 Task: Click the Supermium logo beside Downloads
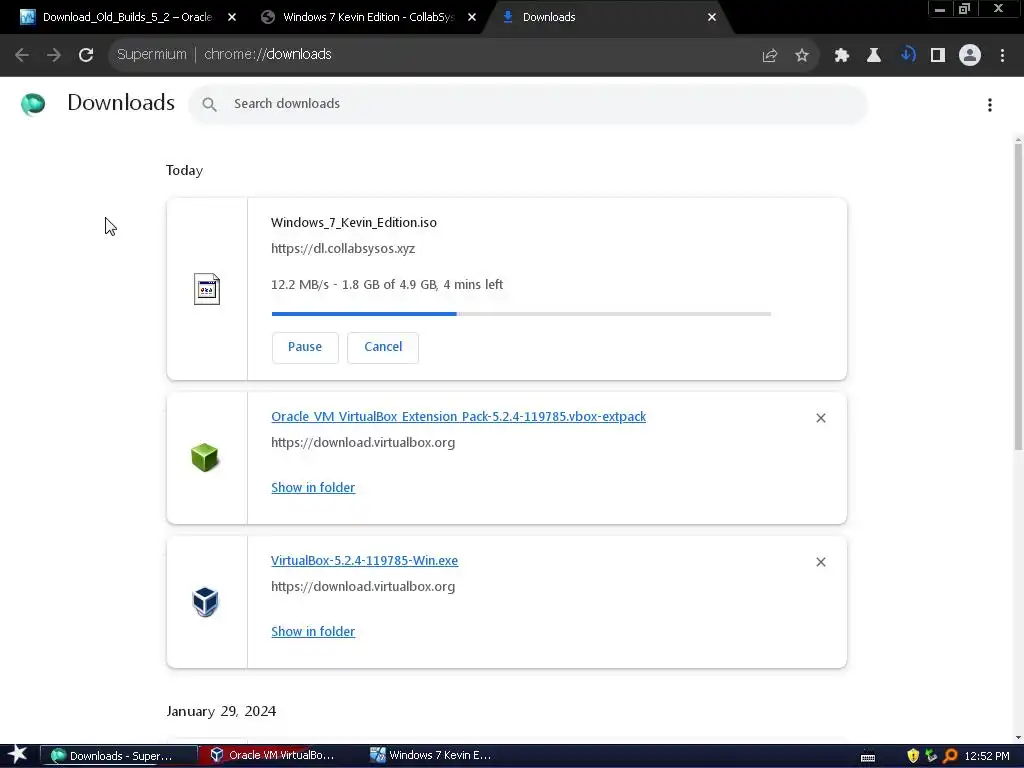point(33,104)
